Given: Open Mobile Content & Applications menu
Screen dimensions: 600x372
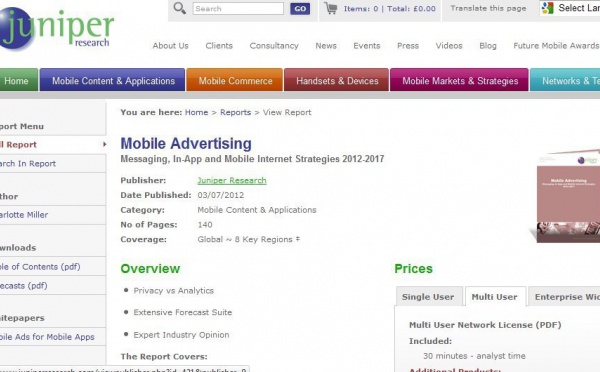Looking at the screenshot, I should (x=113, y=80).
